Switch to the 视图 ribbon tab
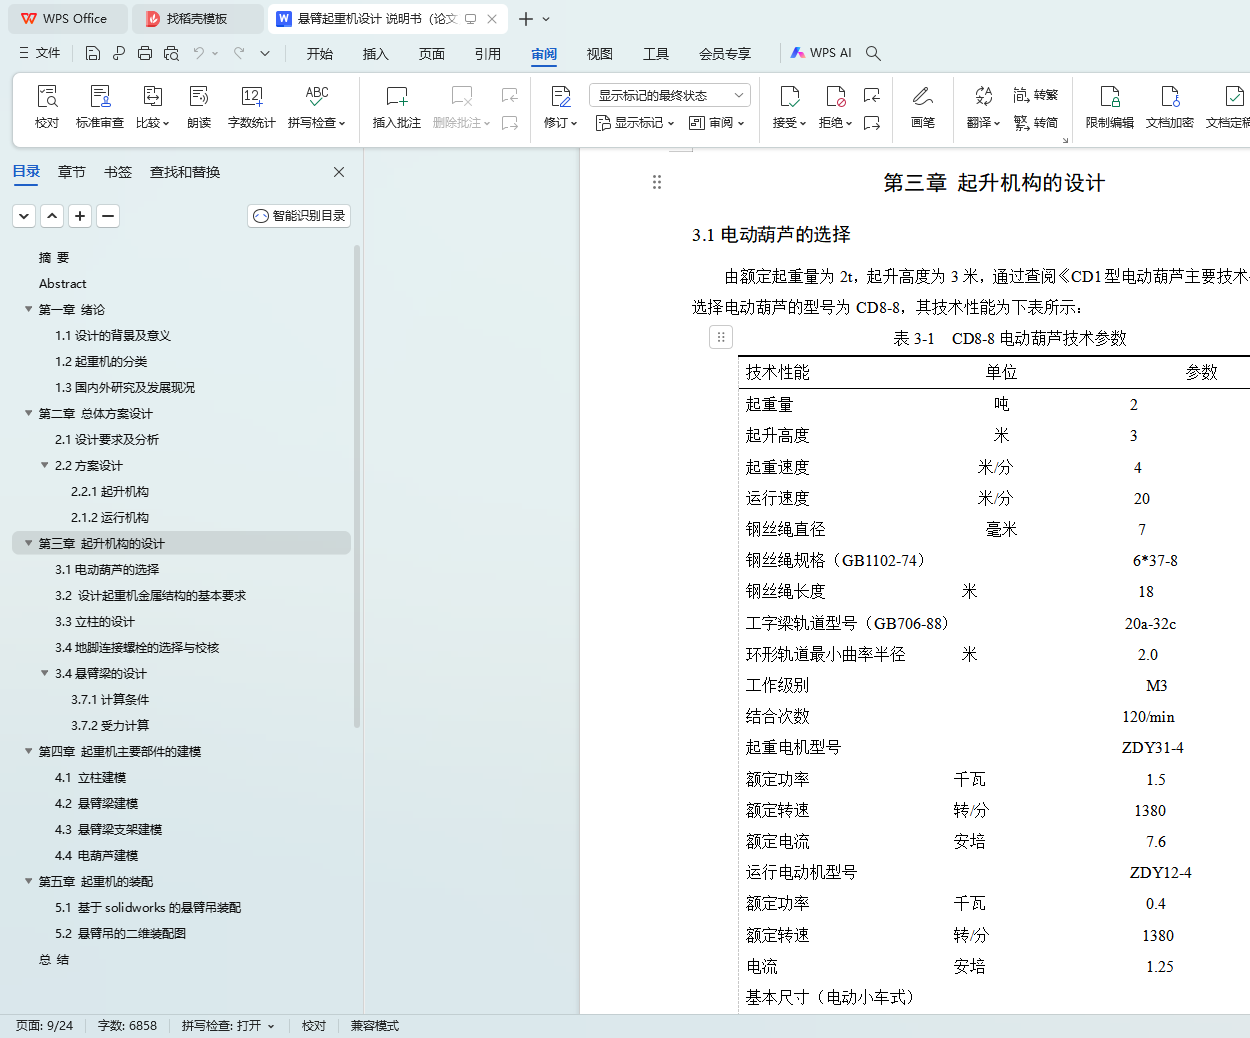Screen dimensions: 1250x1038 pyautogui.click(x=600, y=54)
